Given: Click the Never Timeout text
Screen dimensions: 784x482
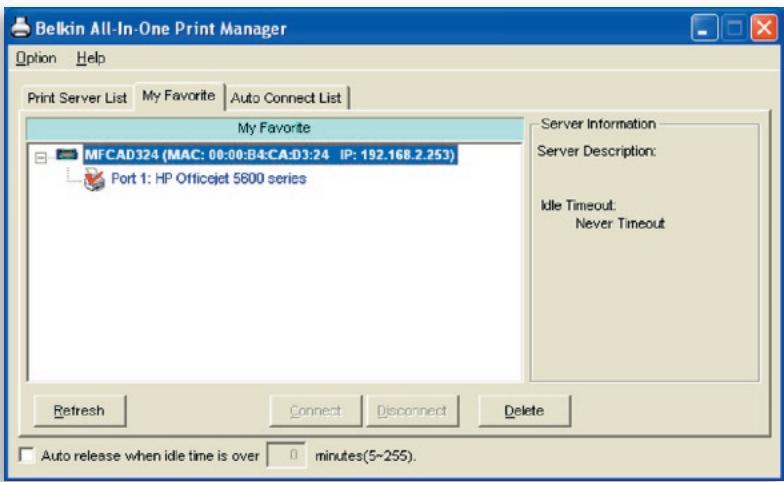Looking at the screenshot, I should [620, 224].
